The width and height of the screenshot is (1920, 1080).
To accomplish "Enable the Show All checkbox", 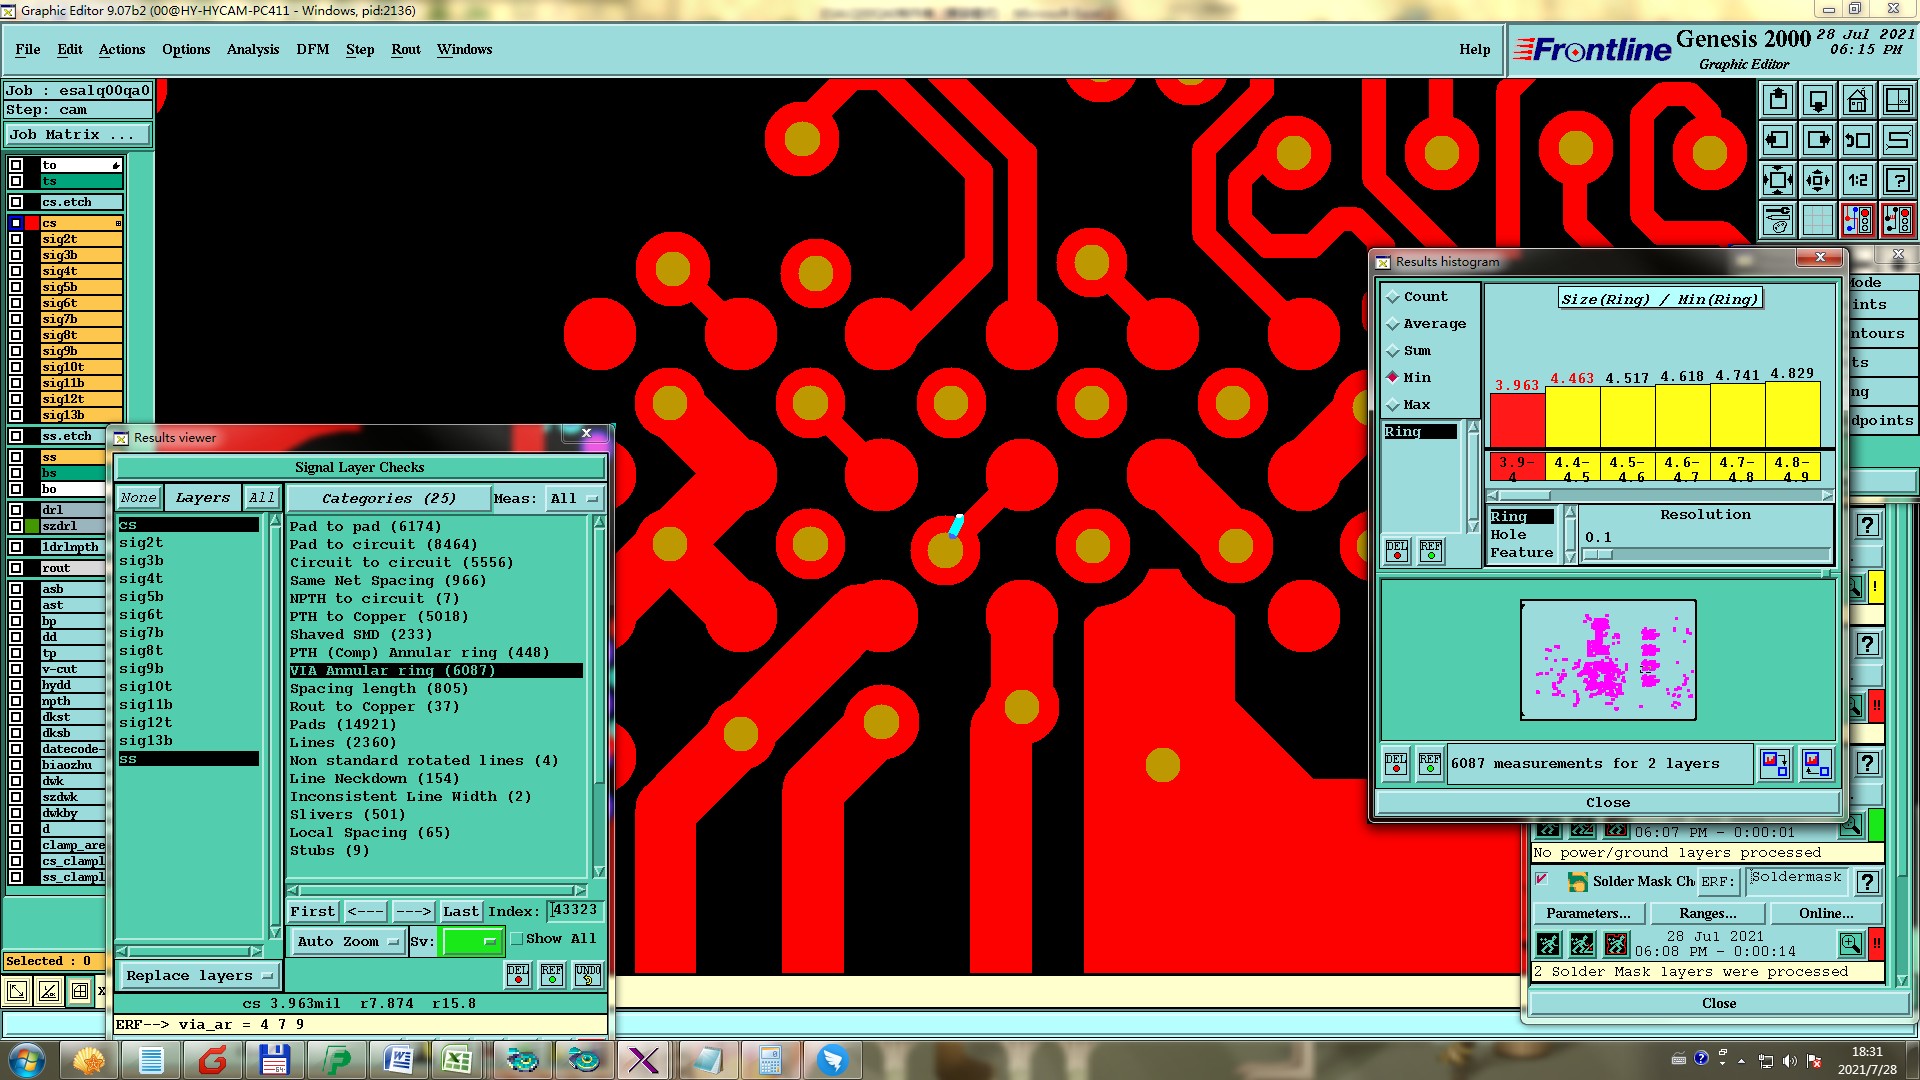I will 517,939.
